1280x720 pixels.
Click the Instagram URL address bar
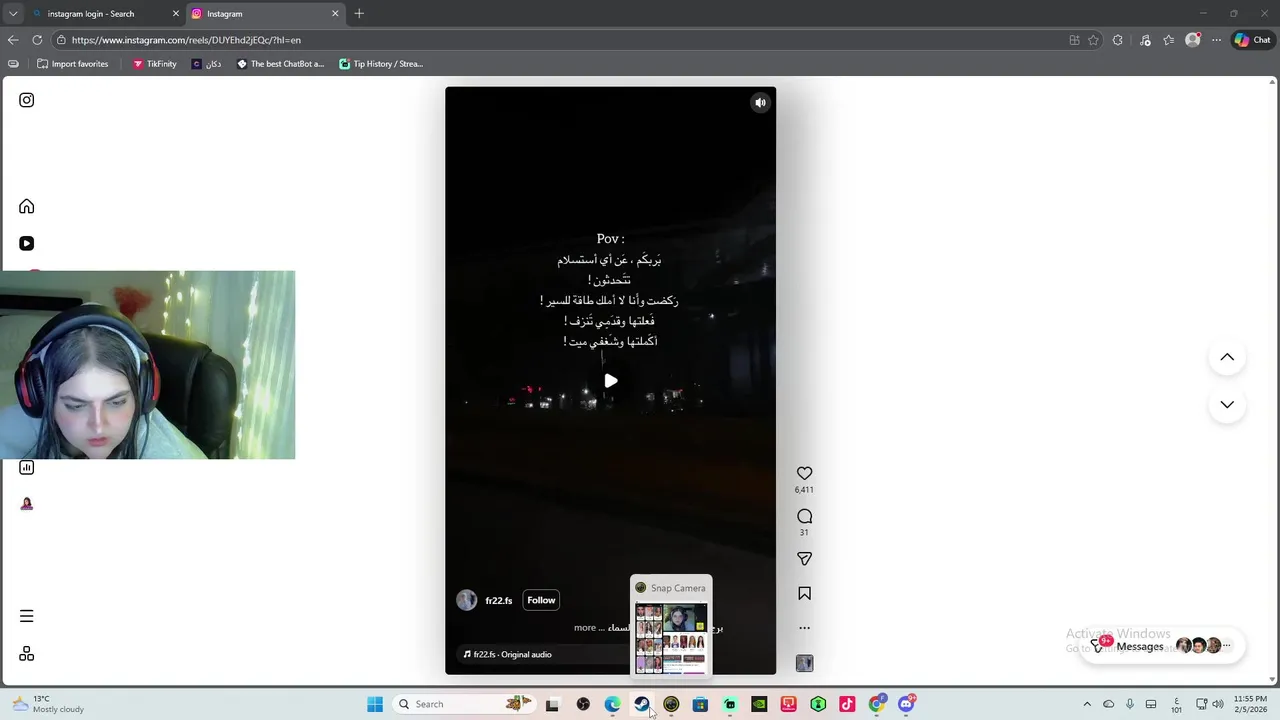click(x=560, y=40)
